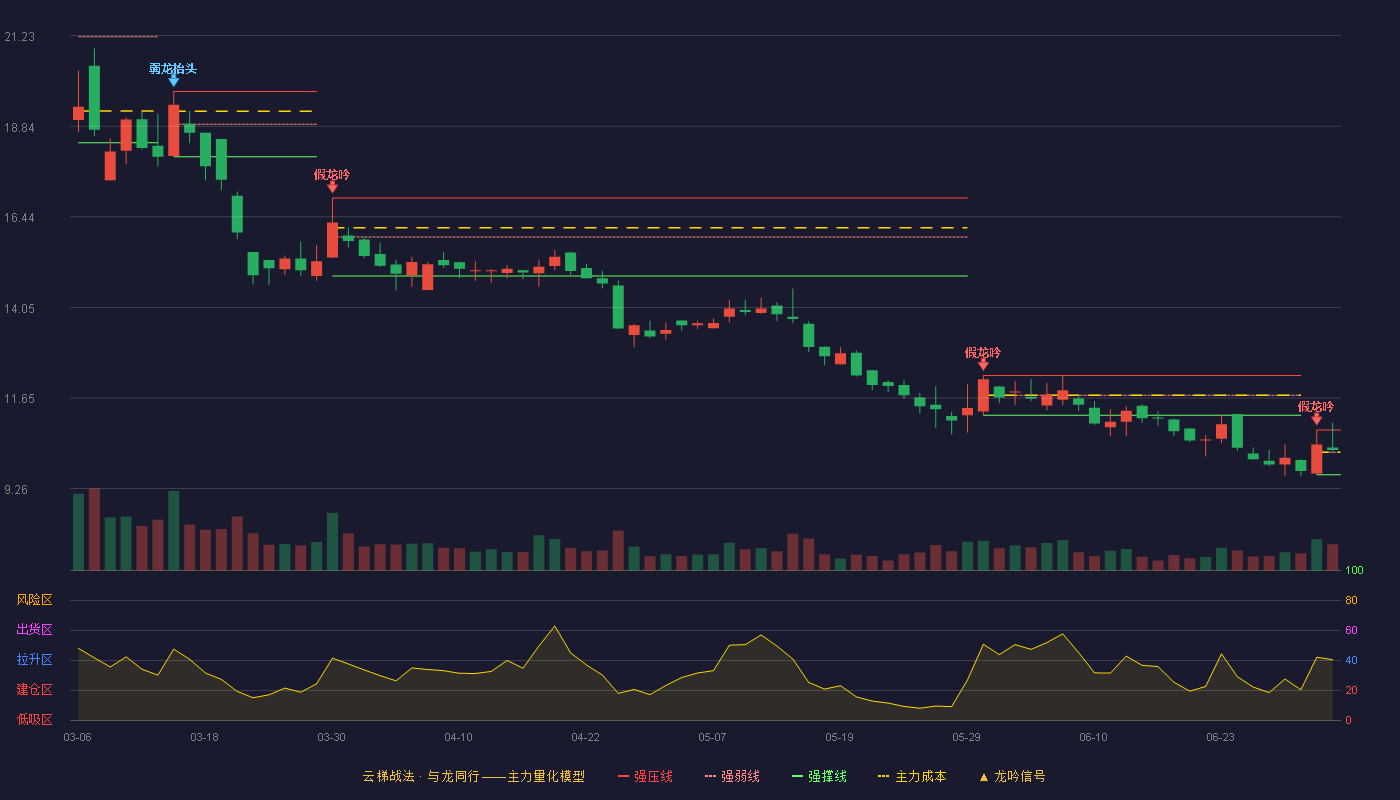This screenshot has width=1400, height=800.
Task: Click the 14.05 price axis label
Action: 19,309
